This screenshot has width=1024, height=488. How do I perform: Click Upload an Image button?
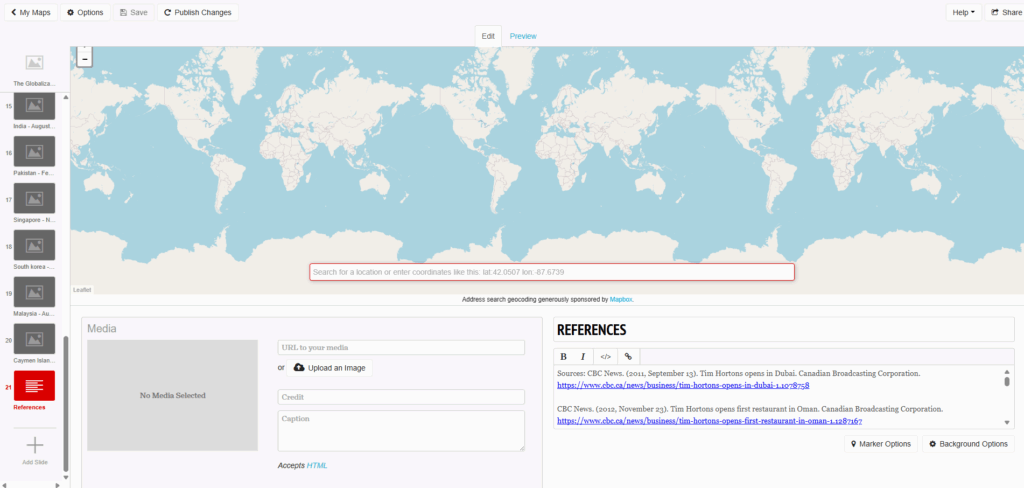329,368
